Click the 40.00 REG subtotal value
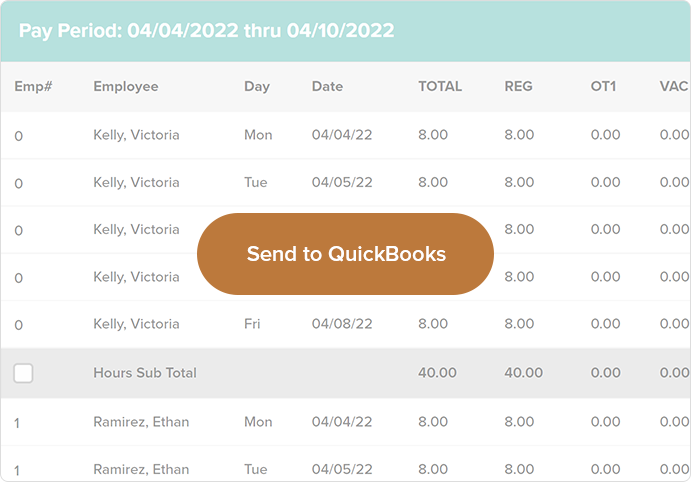 (524, 373)
